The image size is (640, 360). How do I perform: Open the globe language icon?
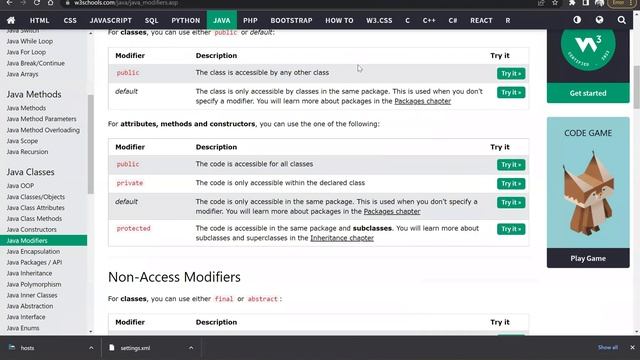[x=599, y=20]
